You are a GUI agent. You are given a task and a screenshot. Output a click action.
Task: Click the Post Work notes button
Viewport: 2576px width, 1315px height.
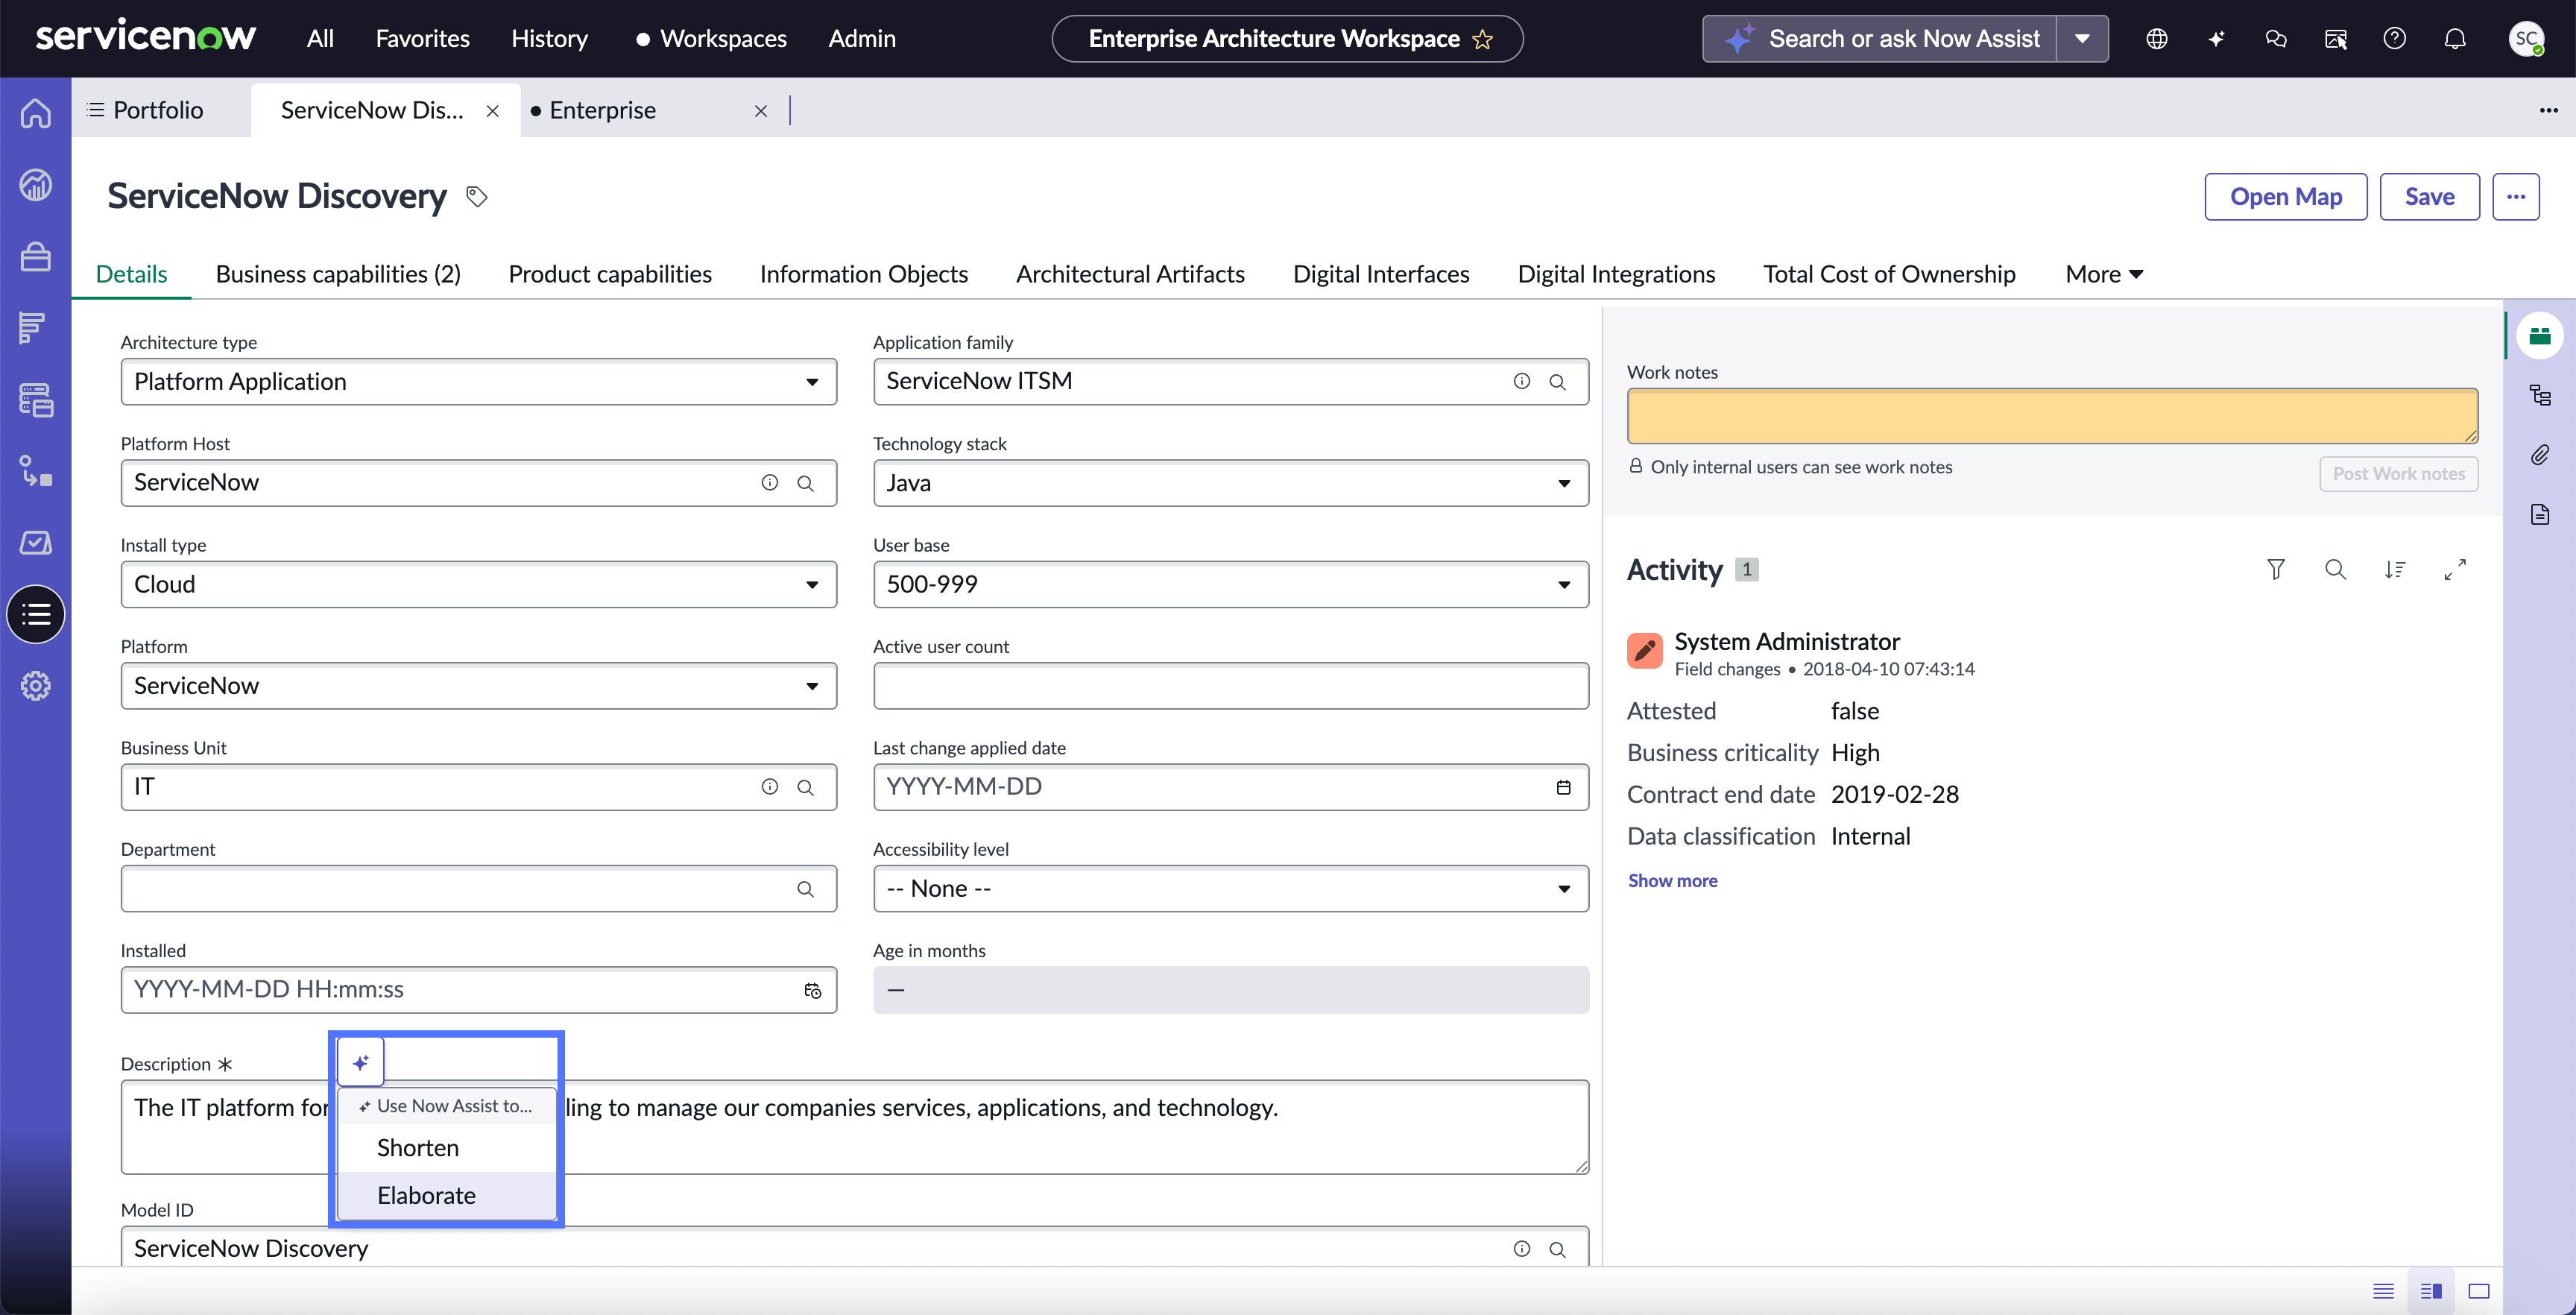[x=2398, y=474]
